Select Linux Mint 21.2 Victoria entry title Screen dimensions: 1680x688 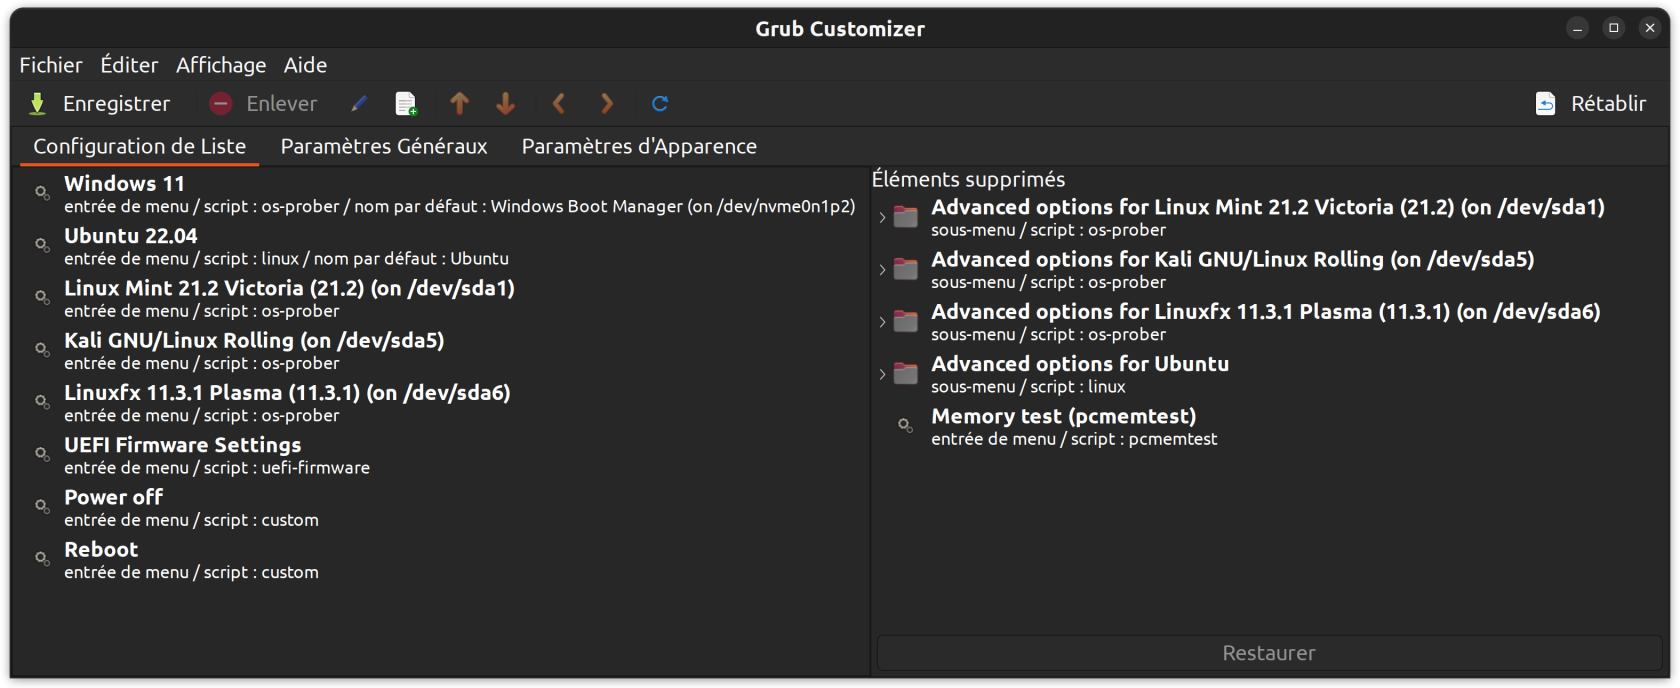[x=289, y=288]
